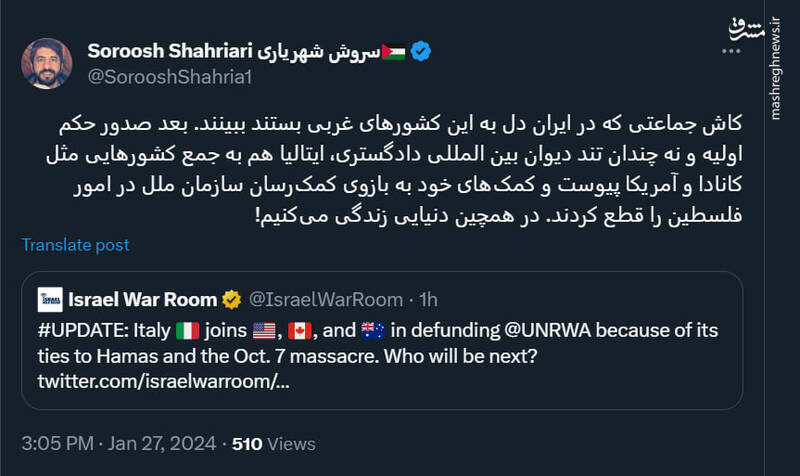Follow the twitter.com/israelwarroom link
This screenshot has width=800, height=476.
click(x=164, y=382)
